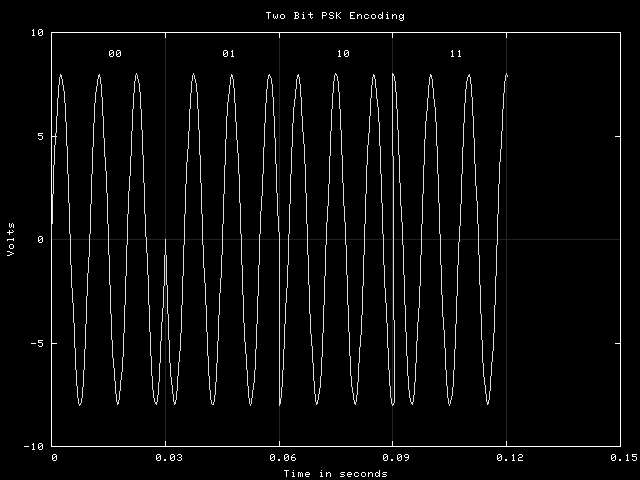The width and height of the screenshot is (640, 480).
Task: Click the 0.12 x-axis tick label
Action: click(507, 457)
